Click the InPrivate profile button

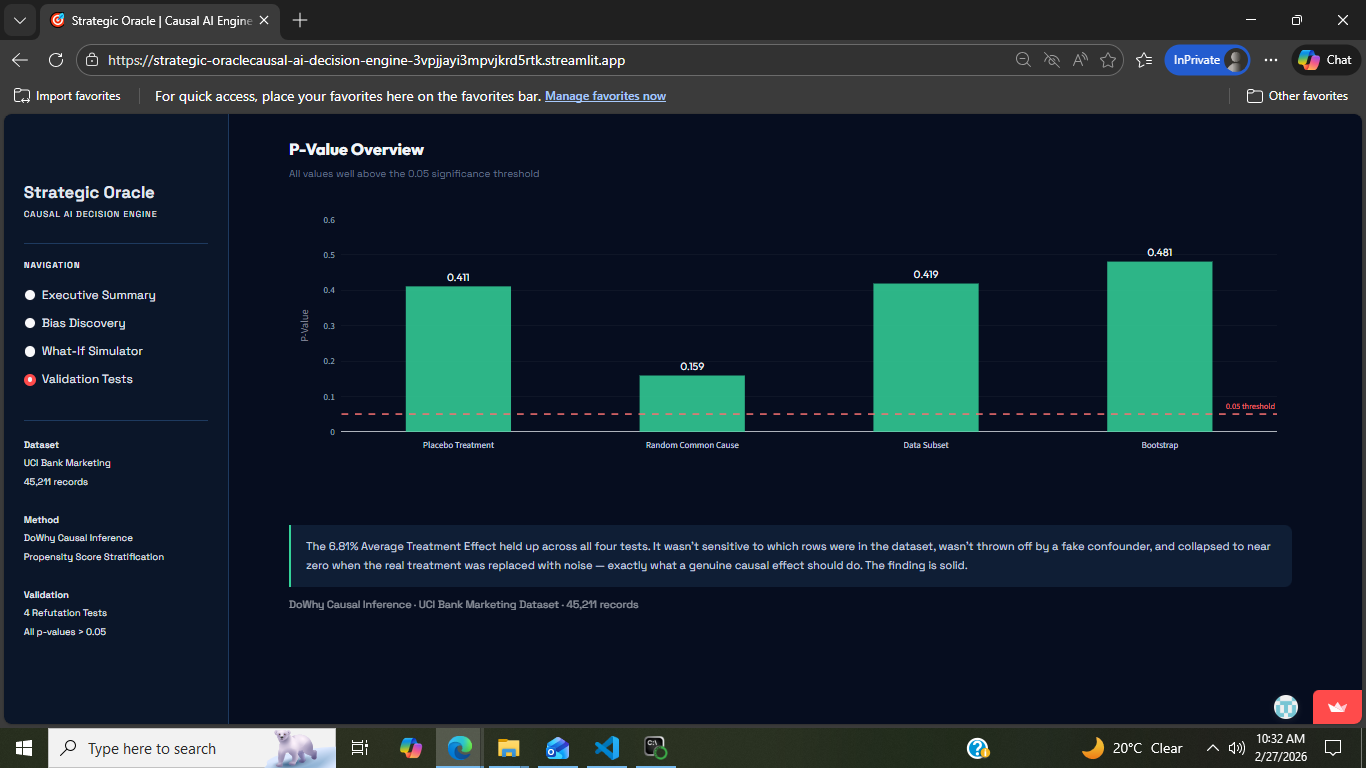point(1208,60)
